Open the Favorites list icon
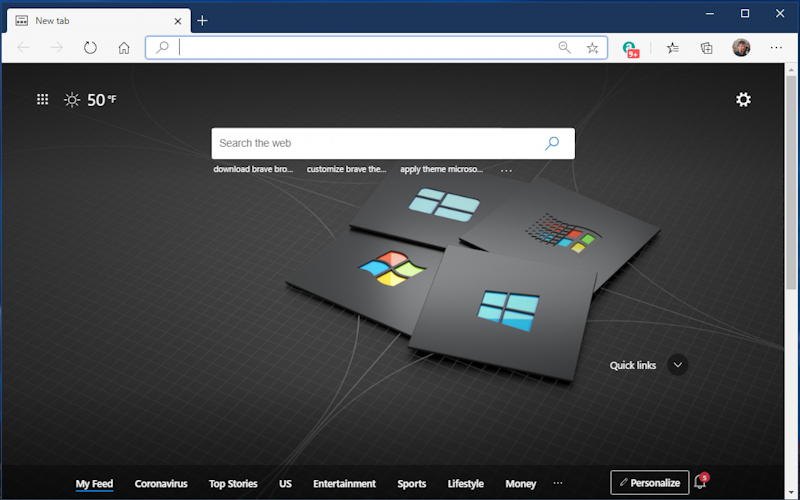 [673, 47]
